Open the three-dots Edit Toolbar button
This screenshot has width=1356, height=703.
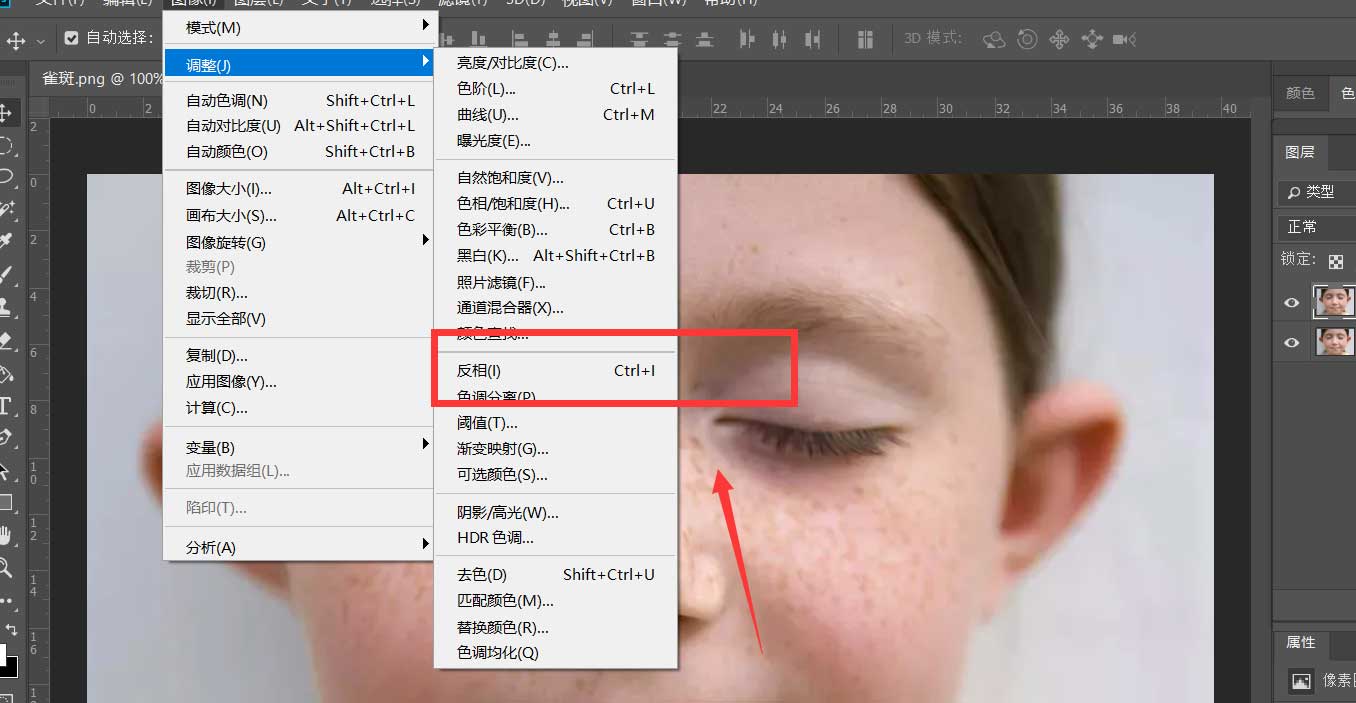tap(6, 600)
